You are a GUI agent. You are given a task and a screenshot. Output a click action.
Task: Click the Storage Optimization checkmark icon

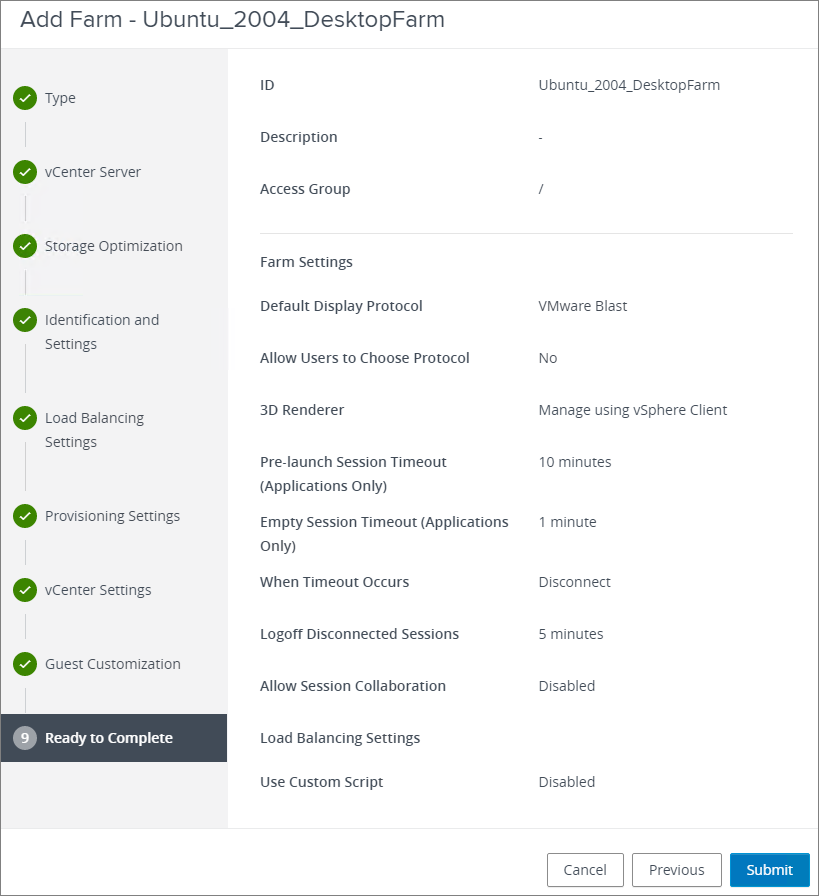[x=25, y=246]
